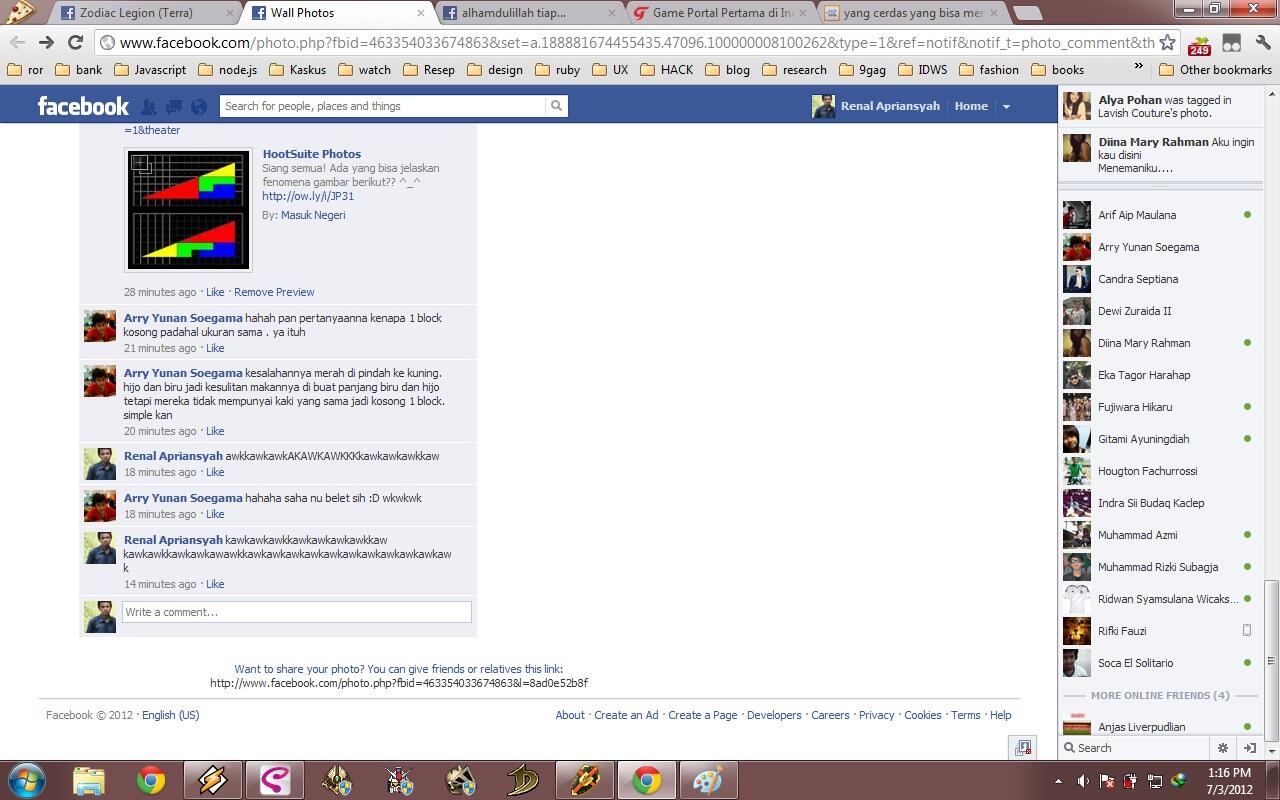
Task: Click the chat friends Search field
Action: 1134,747
